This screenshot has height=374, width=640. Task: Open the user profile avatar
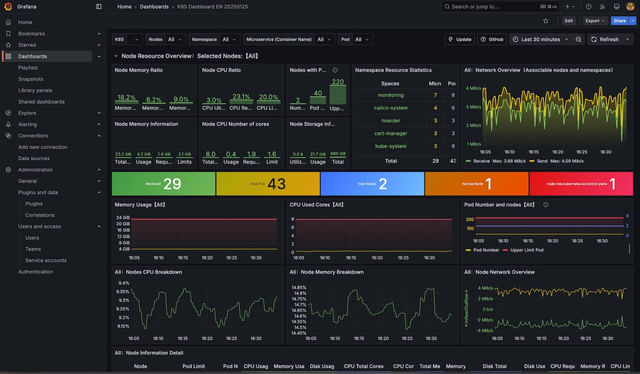630,7
